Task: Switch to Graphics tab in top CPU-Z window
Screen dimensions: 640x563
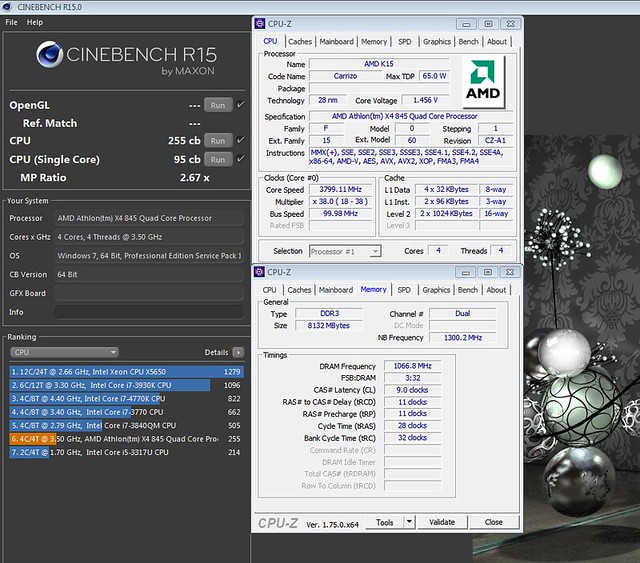Action: click(437, 42)
